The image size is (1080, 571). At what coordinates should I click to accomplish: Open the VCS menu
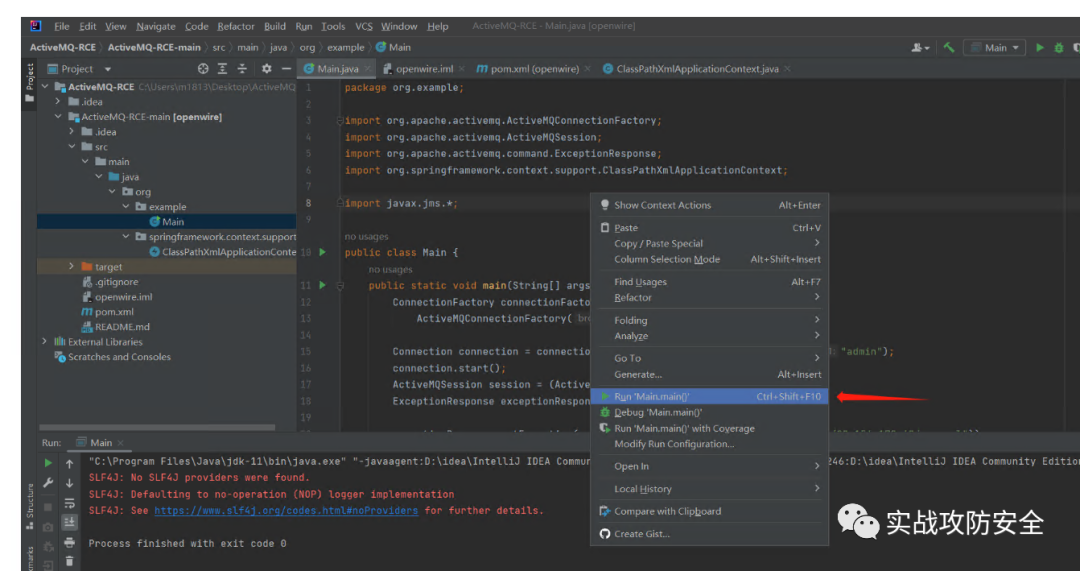pos(364,26)
